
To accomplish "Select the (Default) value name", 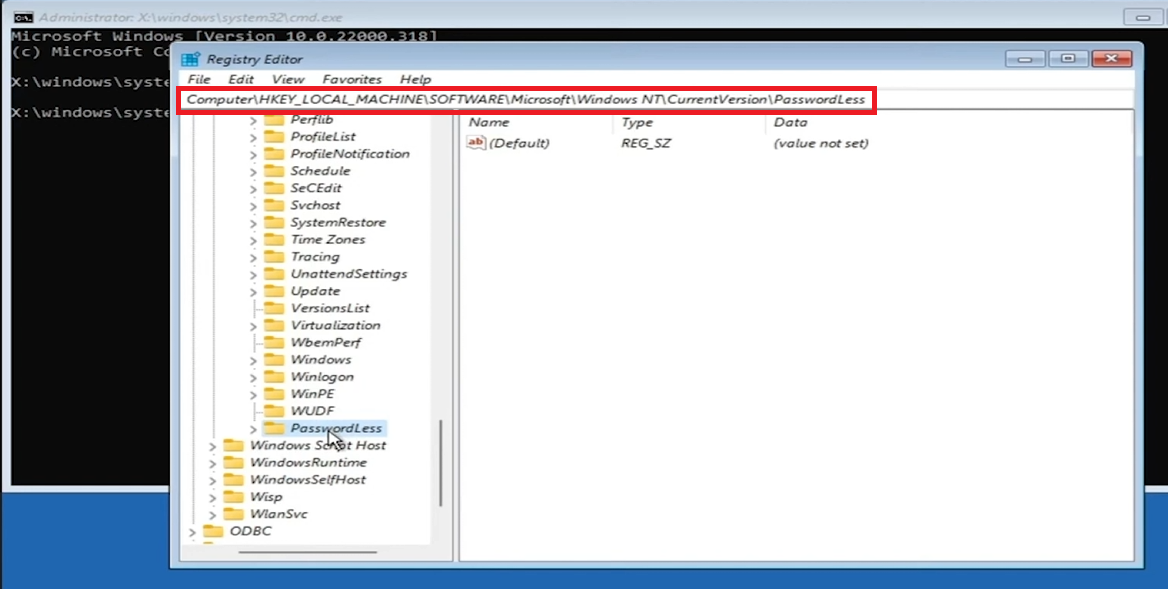I will tap(519, 143).
